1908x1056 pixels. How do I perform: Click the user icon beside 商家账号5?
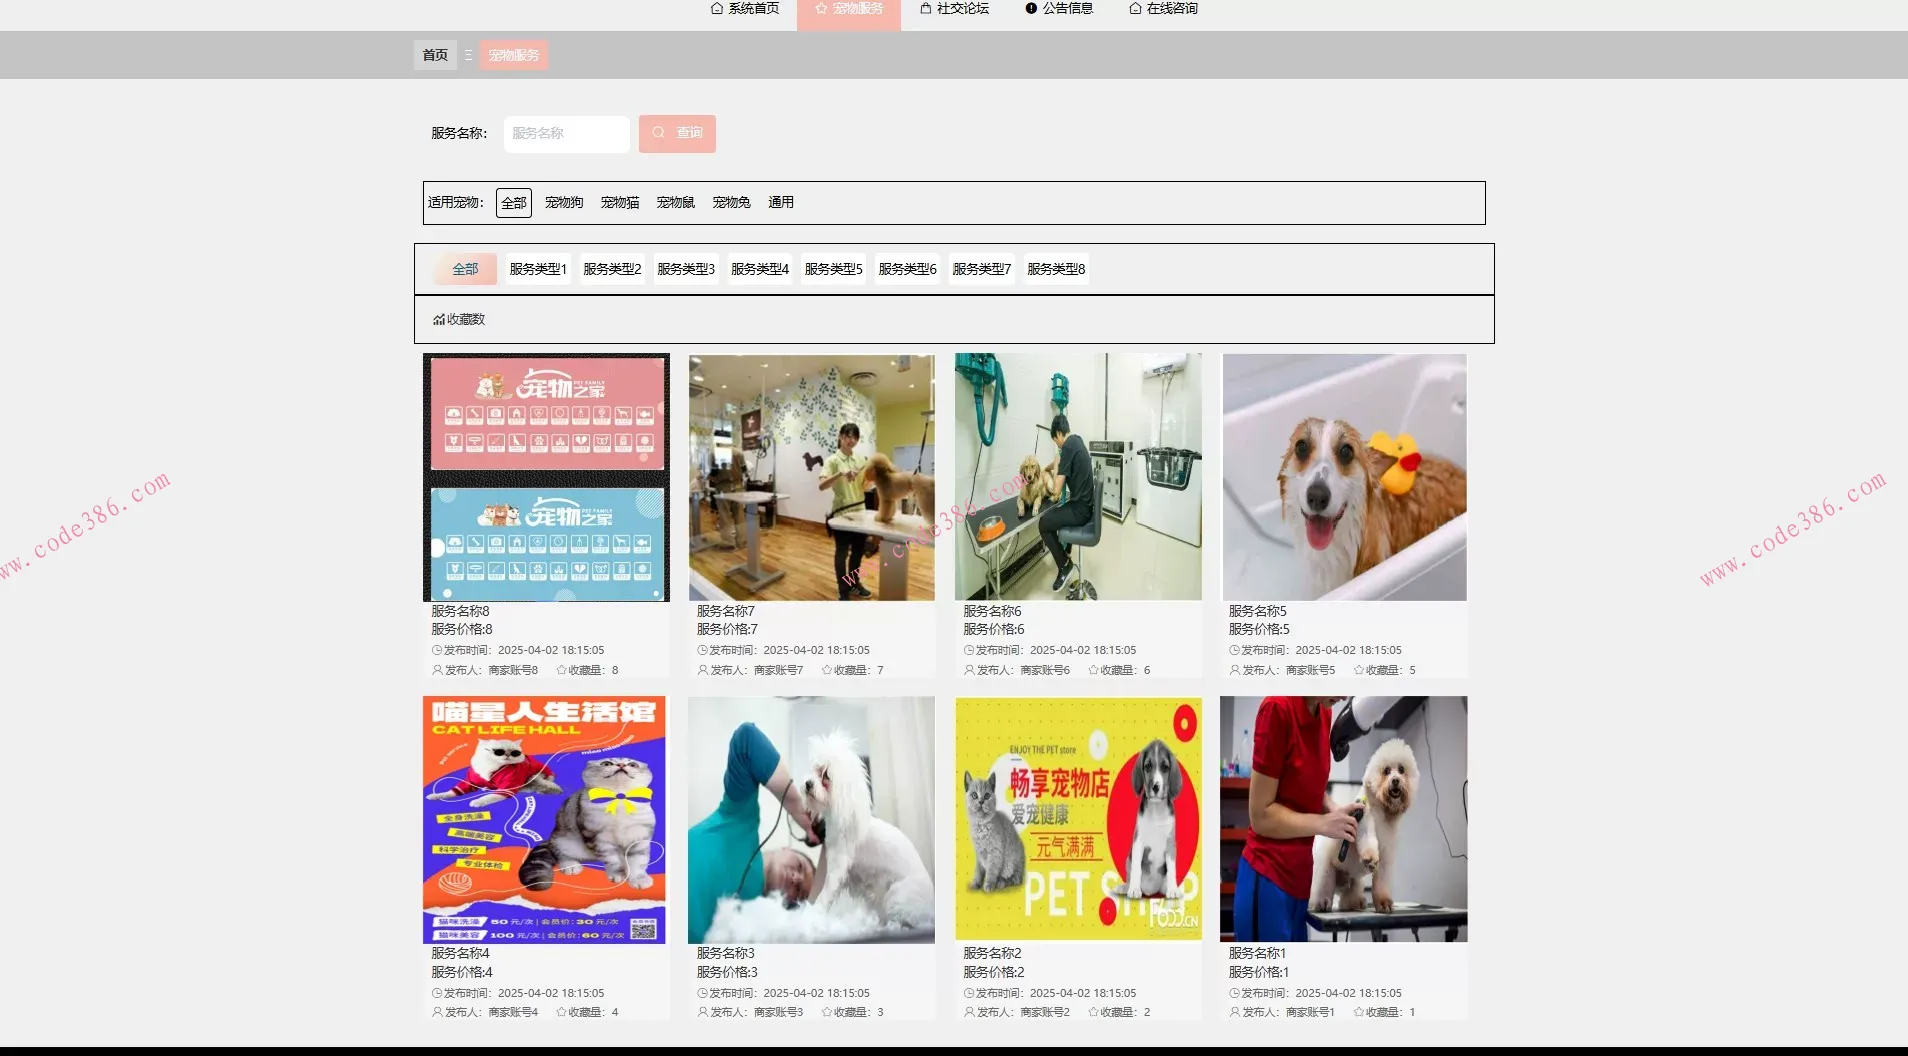1235,670
